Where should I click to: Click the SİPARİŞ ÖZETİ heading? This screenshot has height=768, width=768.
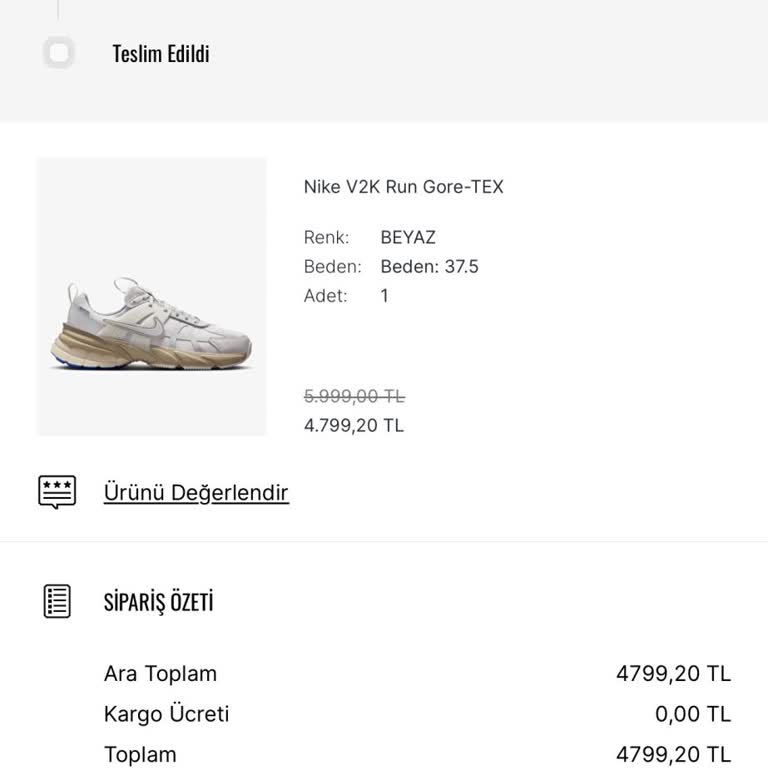coord(159,602)
